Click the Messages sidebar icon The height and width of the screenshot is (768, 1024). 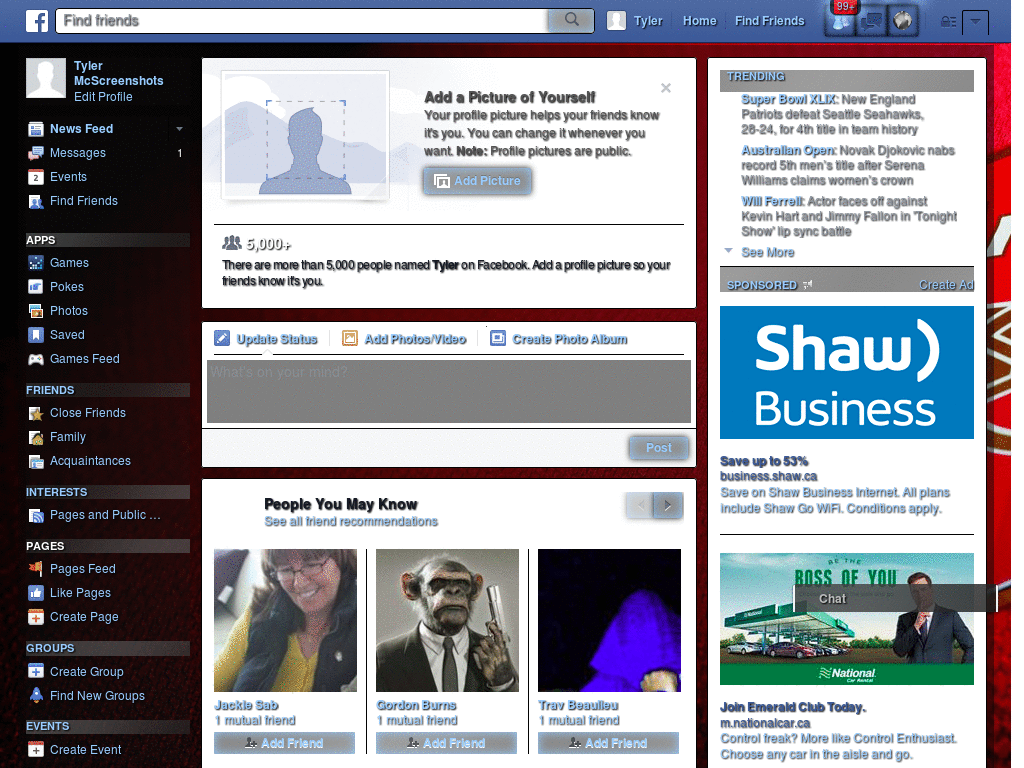(36, 153)
